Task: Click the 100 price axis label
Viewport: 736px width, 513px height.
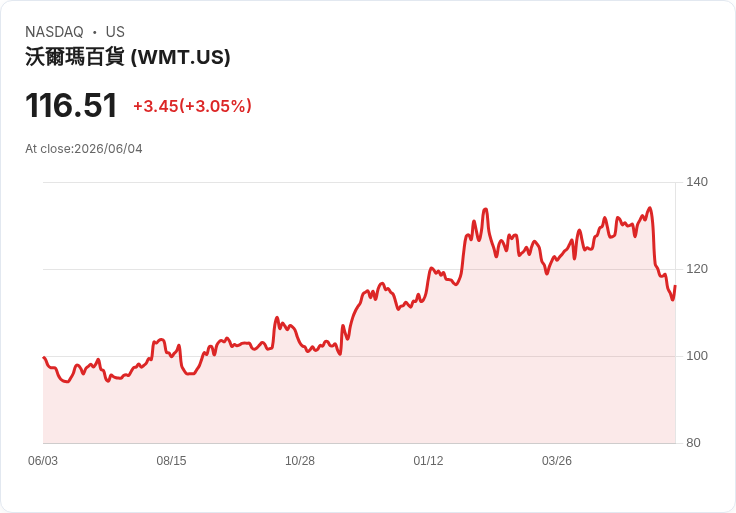Action: pos(697,356)
